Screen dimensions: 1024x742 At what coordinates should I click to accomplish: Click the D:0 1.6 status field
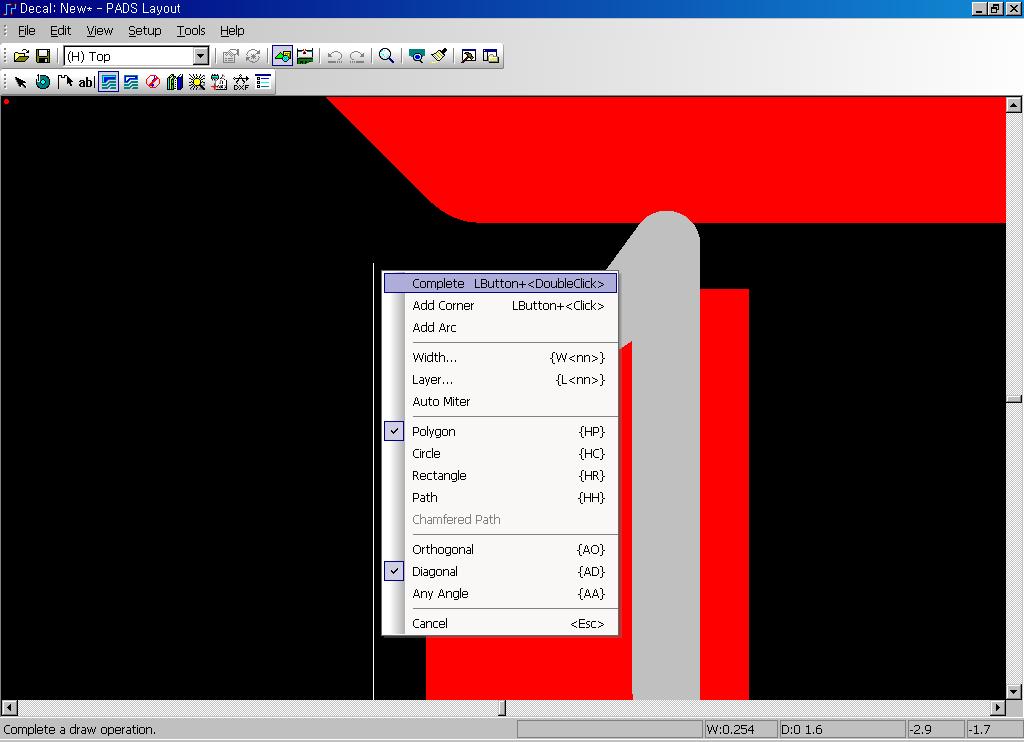click(x=842, y=730)
